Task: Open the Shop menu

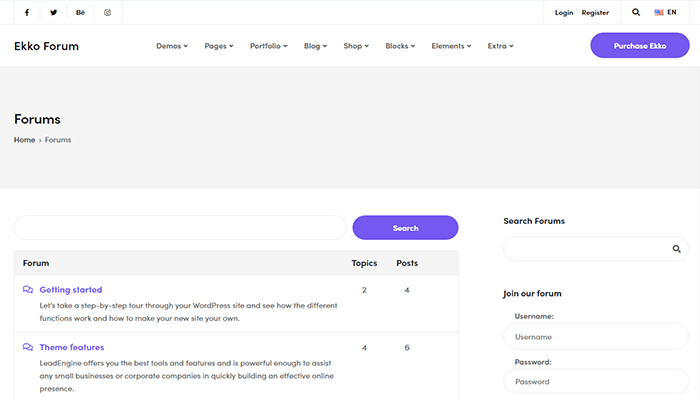Action: [356, 46]
